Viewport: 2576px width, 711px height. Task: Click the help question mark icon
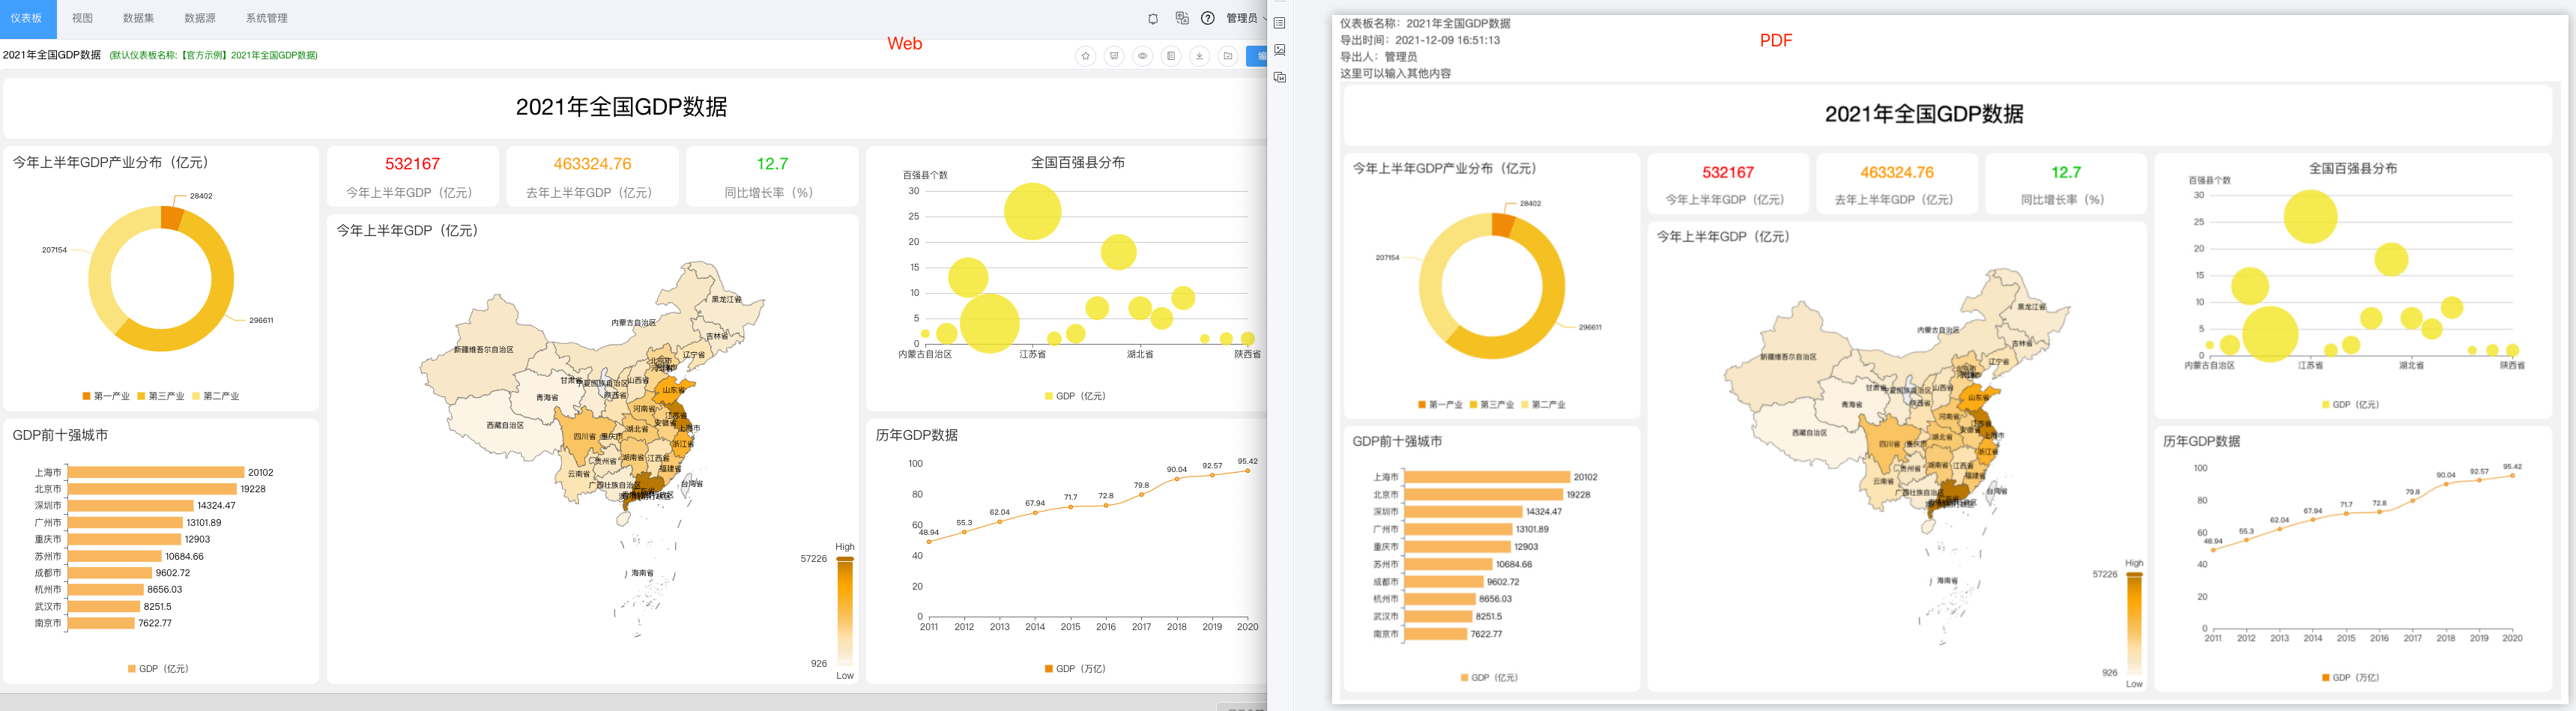(x=1208, y=19)
